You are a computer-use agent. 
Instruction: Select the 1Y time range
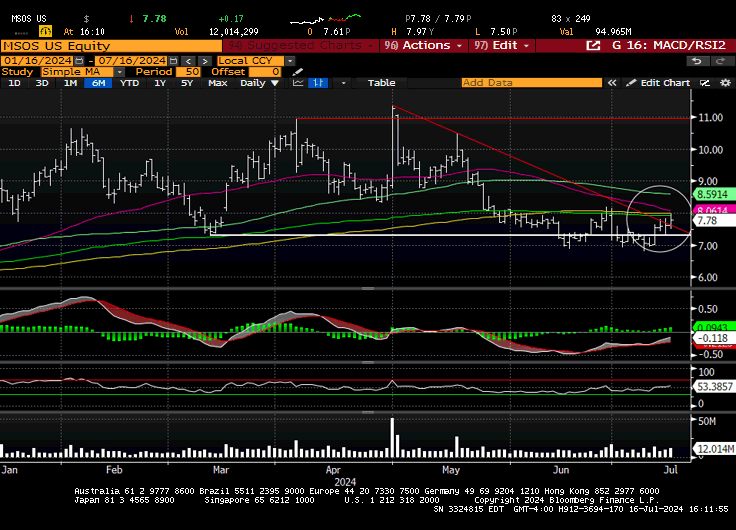tap(160, 83)
